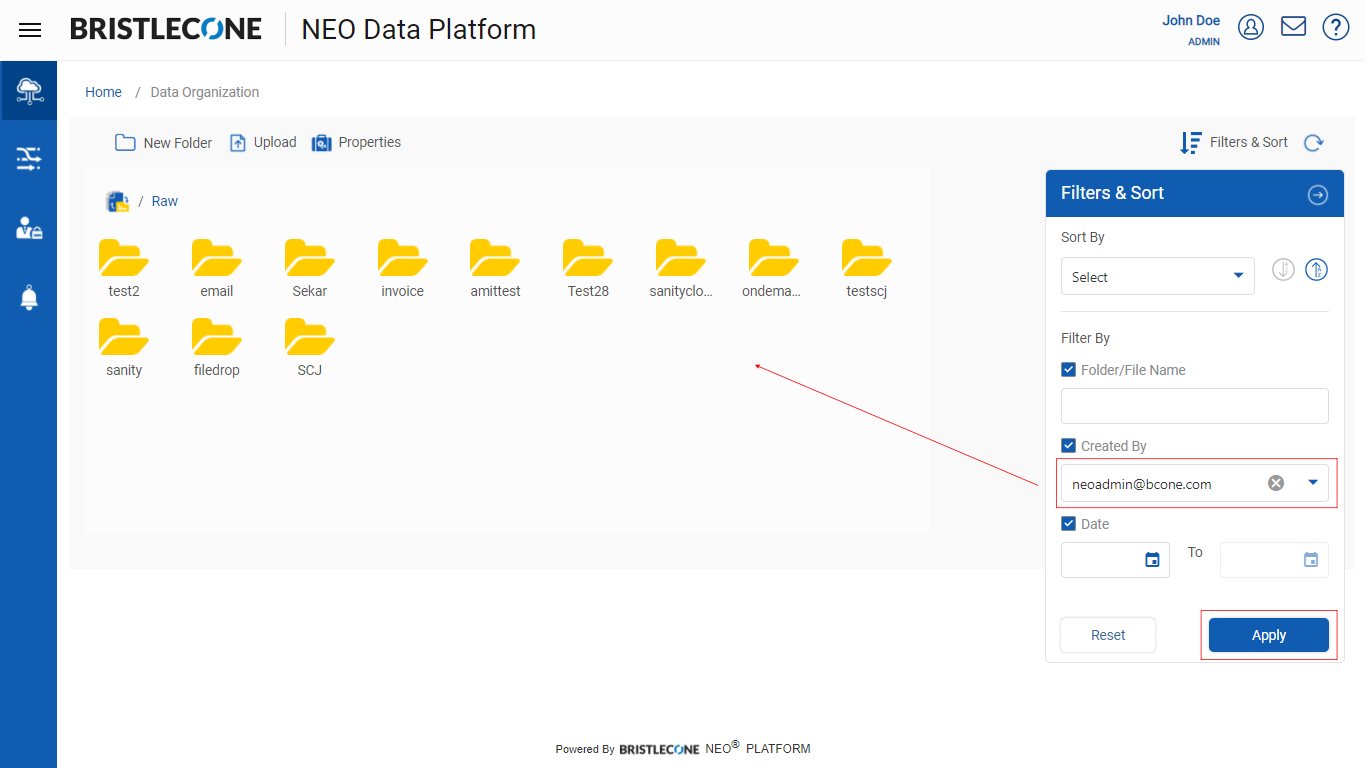Open the email folder
Image resolution: width=1366 pixels, height=768 pixels.
(217, 269)
